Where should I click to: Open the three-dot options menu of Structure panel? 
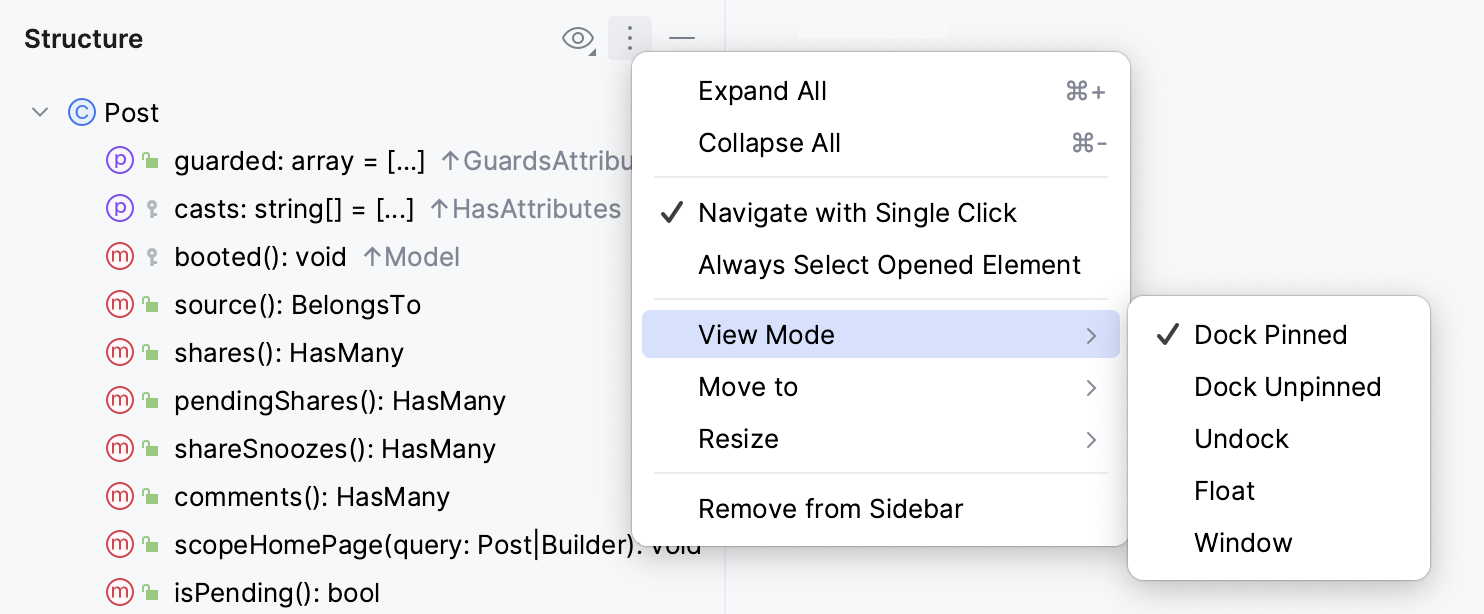[629, 38]
